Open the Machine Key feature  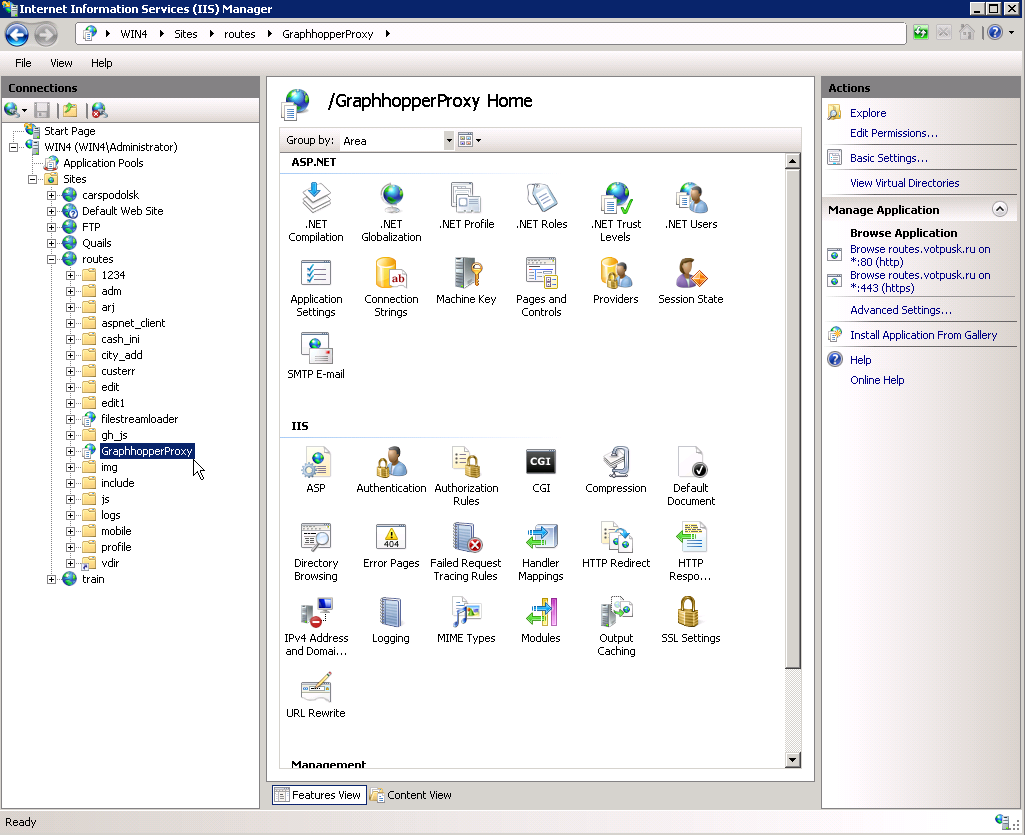(x=466, y=281)
